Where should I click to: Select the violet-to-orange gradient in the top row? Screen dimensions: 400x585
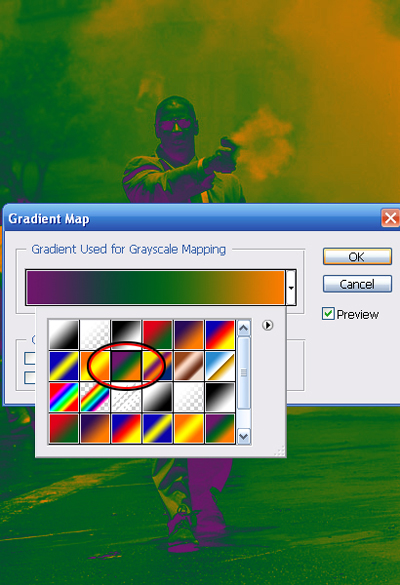point(189,335)
